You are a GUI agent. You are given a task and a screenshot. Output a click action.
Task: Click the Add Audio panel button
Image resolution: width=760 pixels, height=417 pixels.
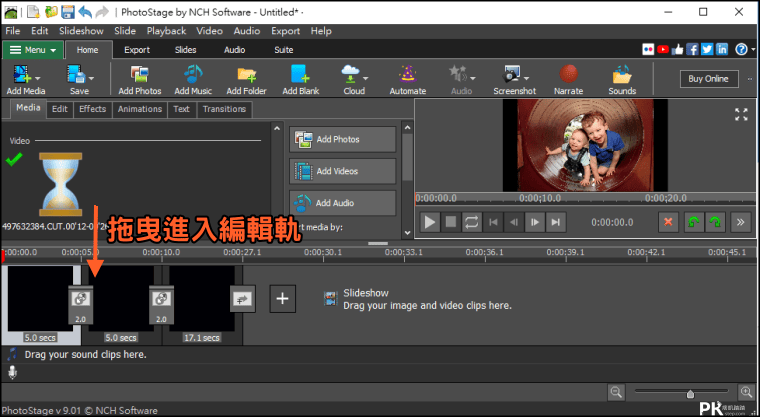coord(343,203)
